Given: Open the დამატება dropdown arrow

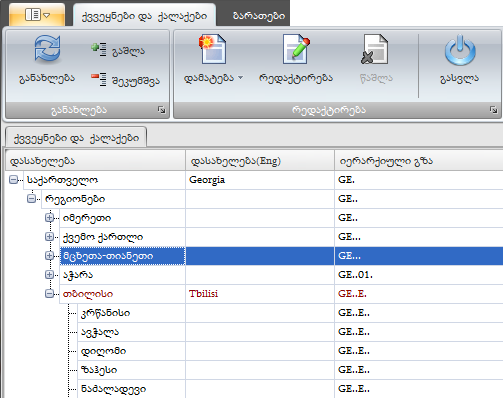Looking at the screenshot, I should (x=240, y=78).
